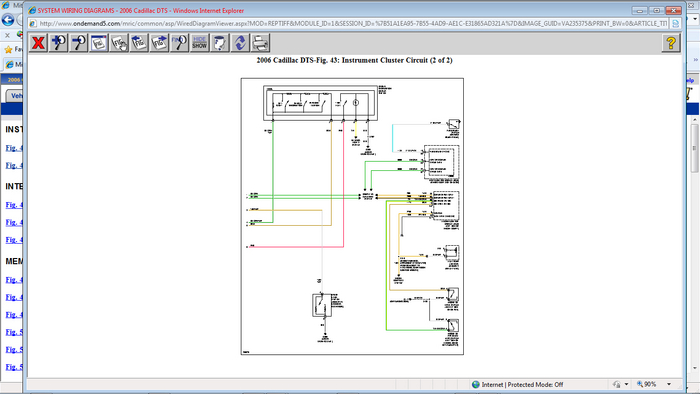This screenshot has width=700, height=394.
Task: Click the first Fig. link under the INST heading
Action: tap(14, 148)
